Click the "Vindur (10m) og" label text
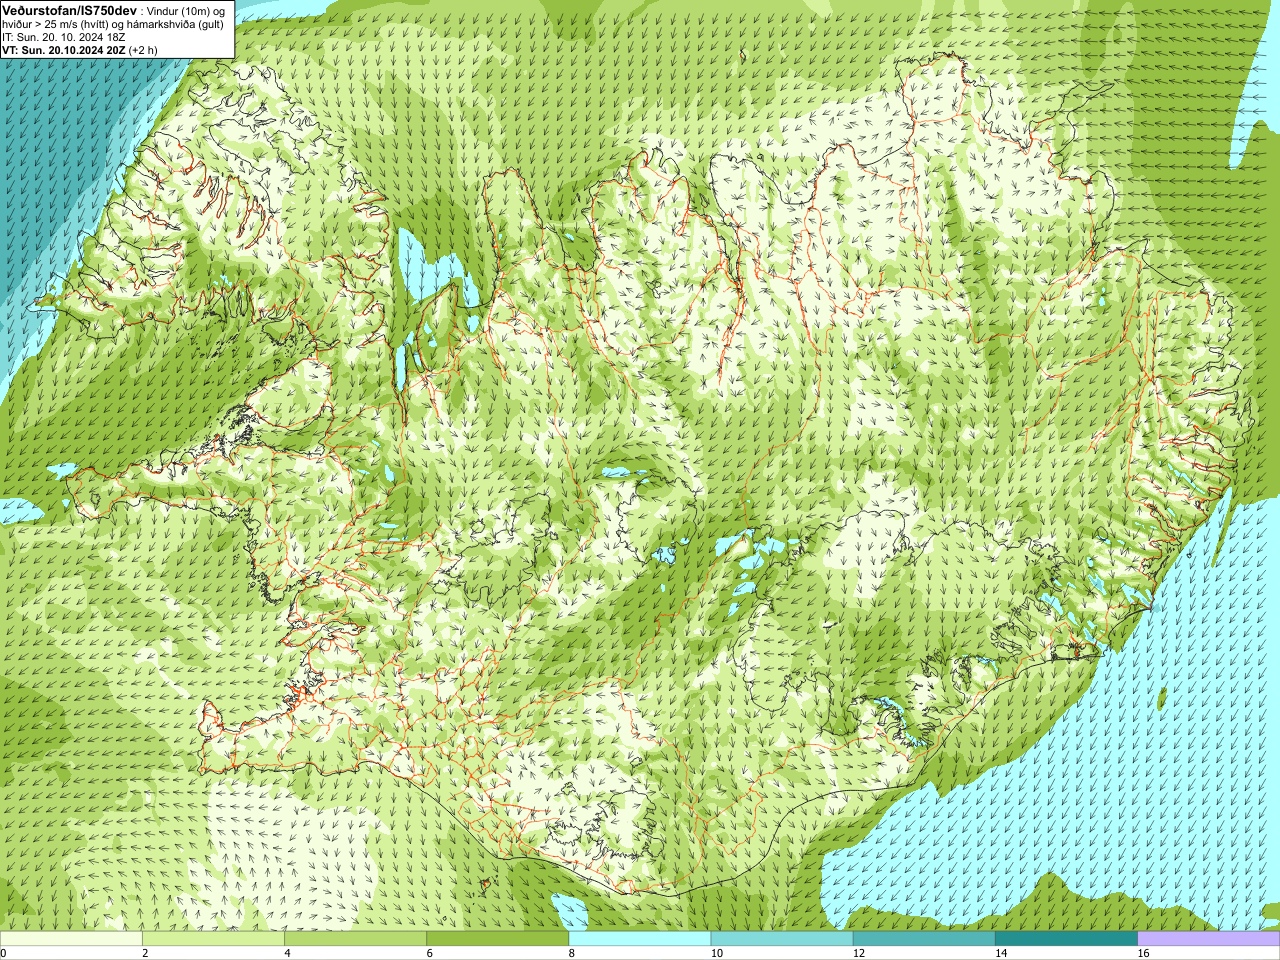Screen dimensions: 1280x960 (x=185, y=10)
